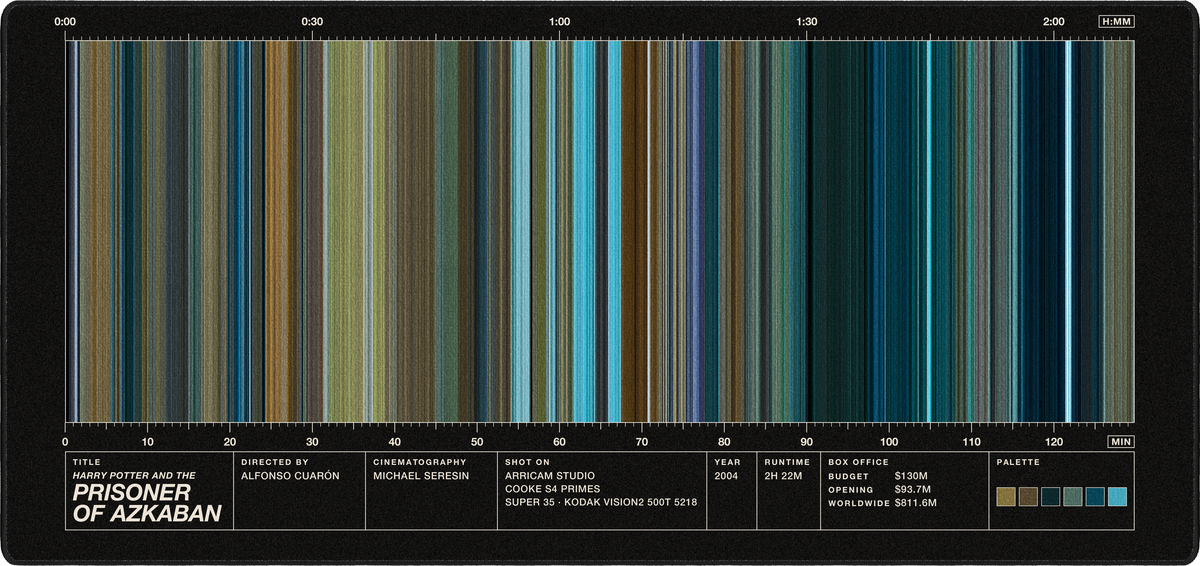Click the grey-green palette swatch

(1073, 497)
